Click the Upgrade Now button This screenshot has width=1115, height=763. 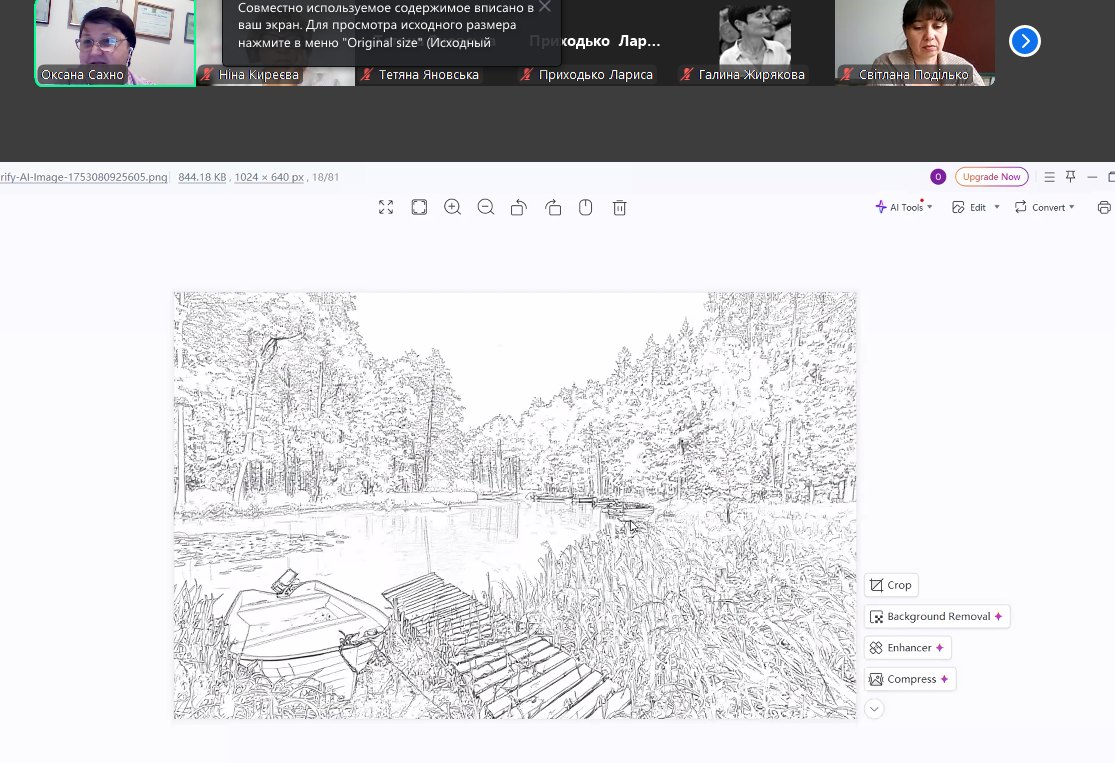[x=991, y=177]
